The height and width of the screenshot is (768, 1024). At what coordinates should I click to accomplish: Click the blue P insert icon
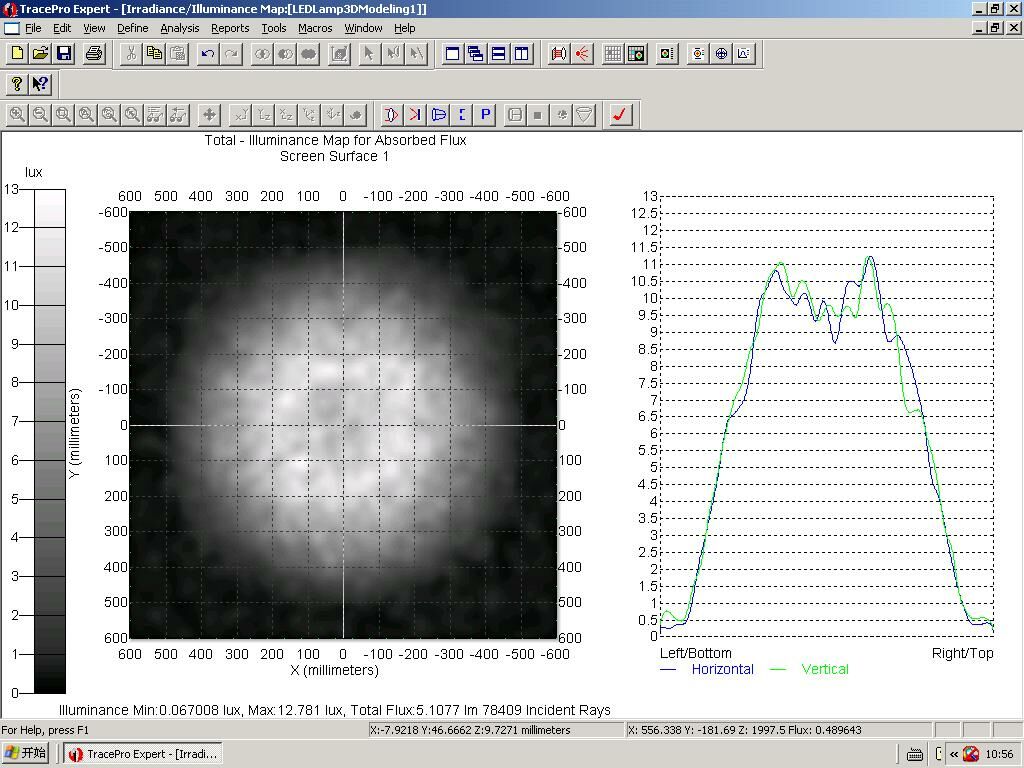pos(485,115)
